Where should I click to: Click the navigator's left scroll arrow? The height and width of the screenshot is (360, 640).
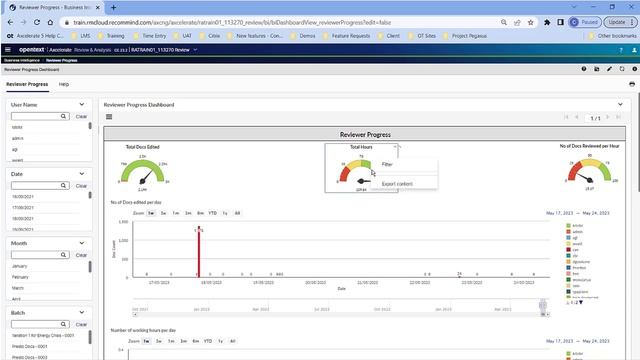135,314
